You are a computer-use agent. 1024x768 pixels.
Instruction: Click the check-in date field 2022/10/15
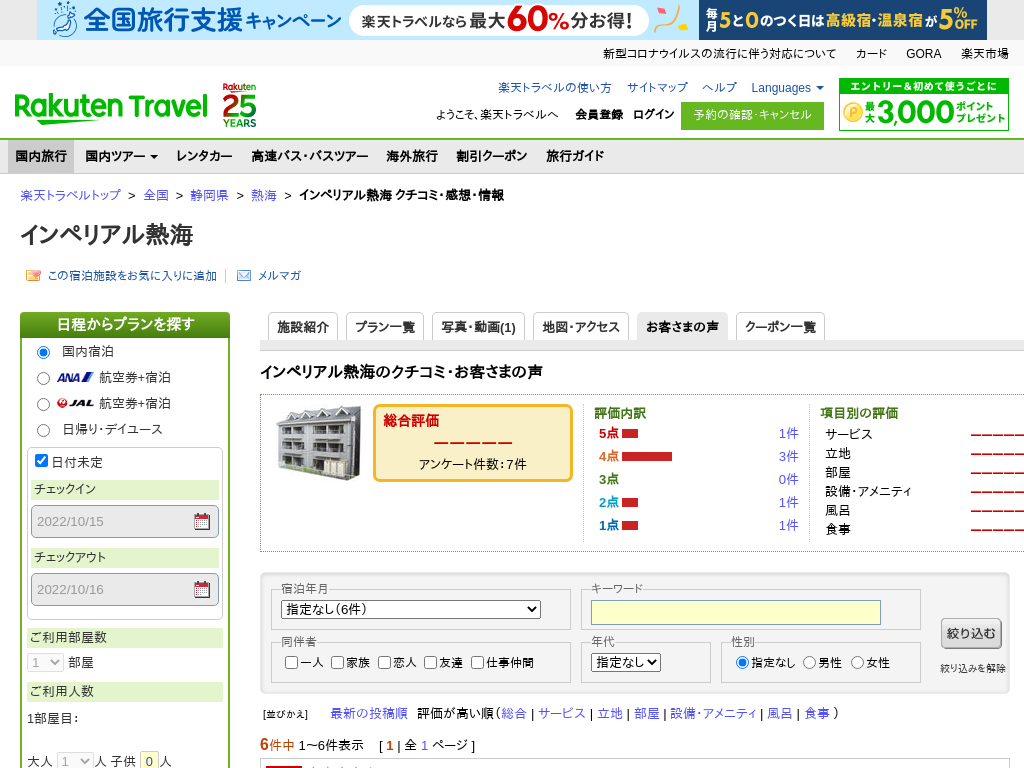[125, 521]
